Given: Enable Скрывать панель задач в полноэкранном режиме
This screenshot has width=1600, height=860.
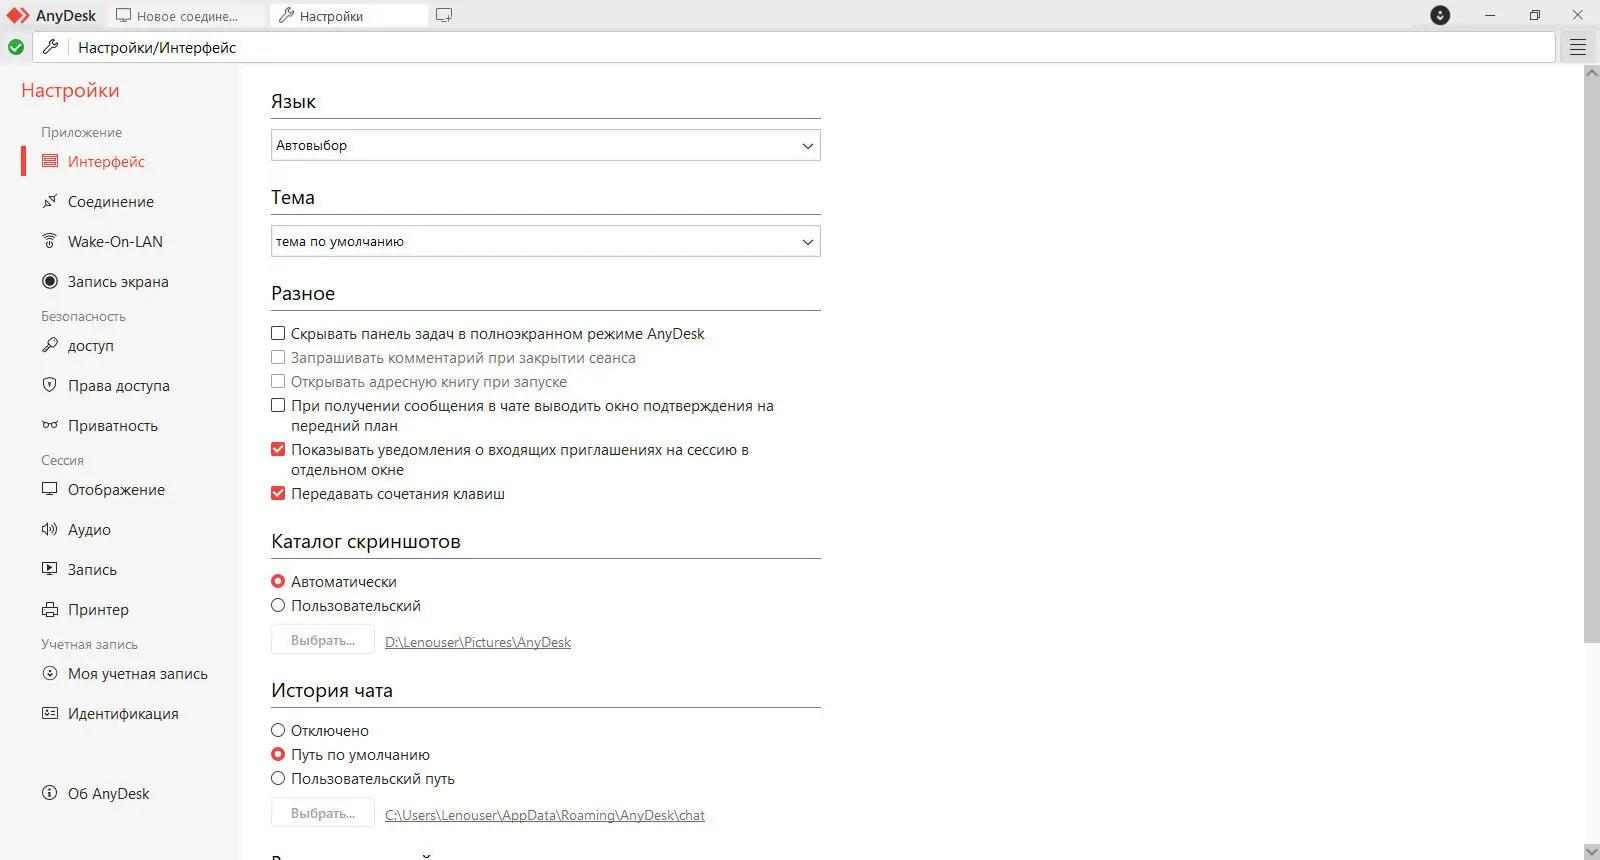Looking at the screenshot, I should pyautogui.click(x=278, y=333).
